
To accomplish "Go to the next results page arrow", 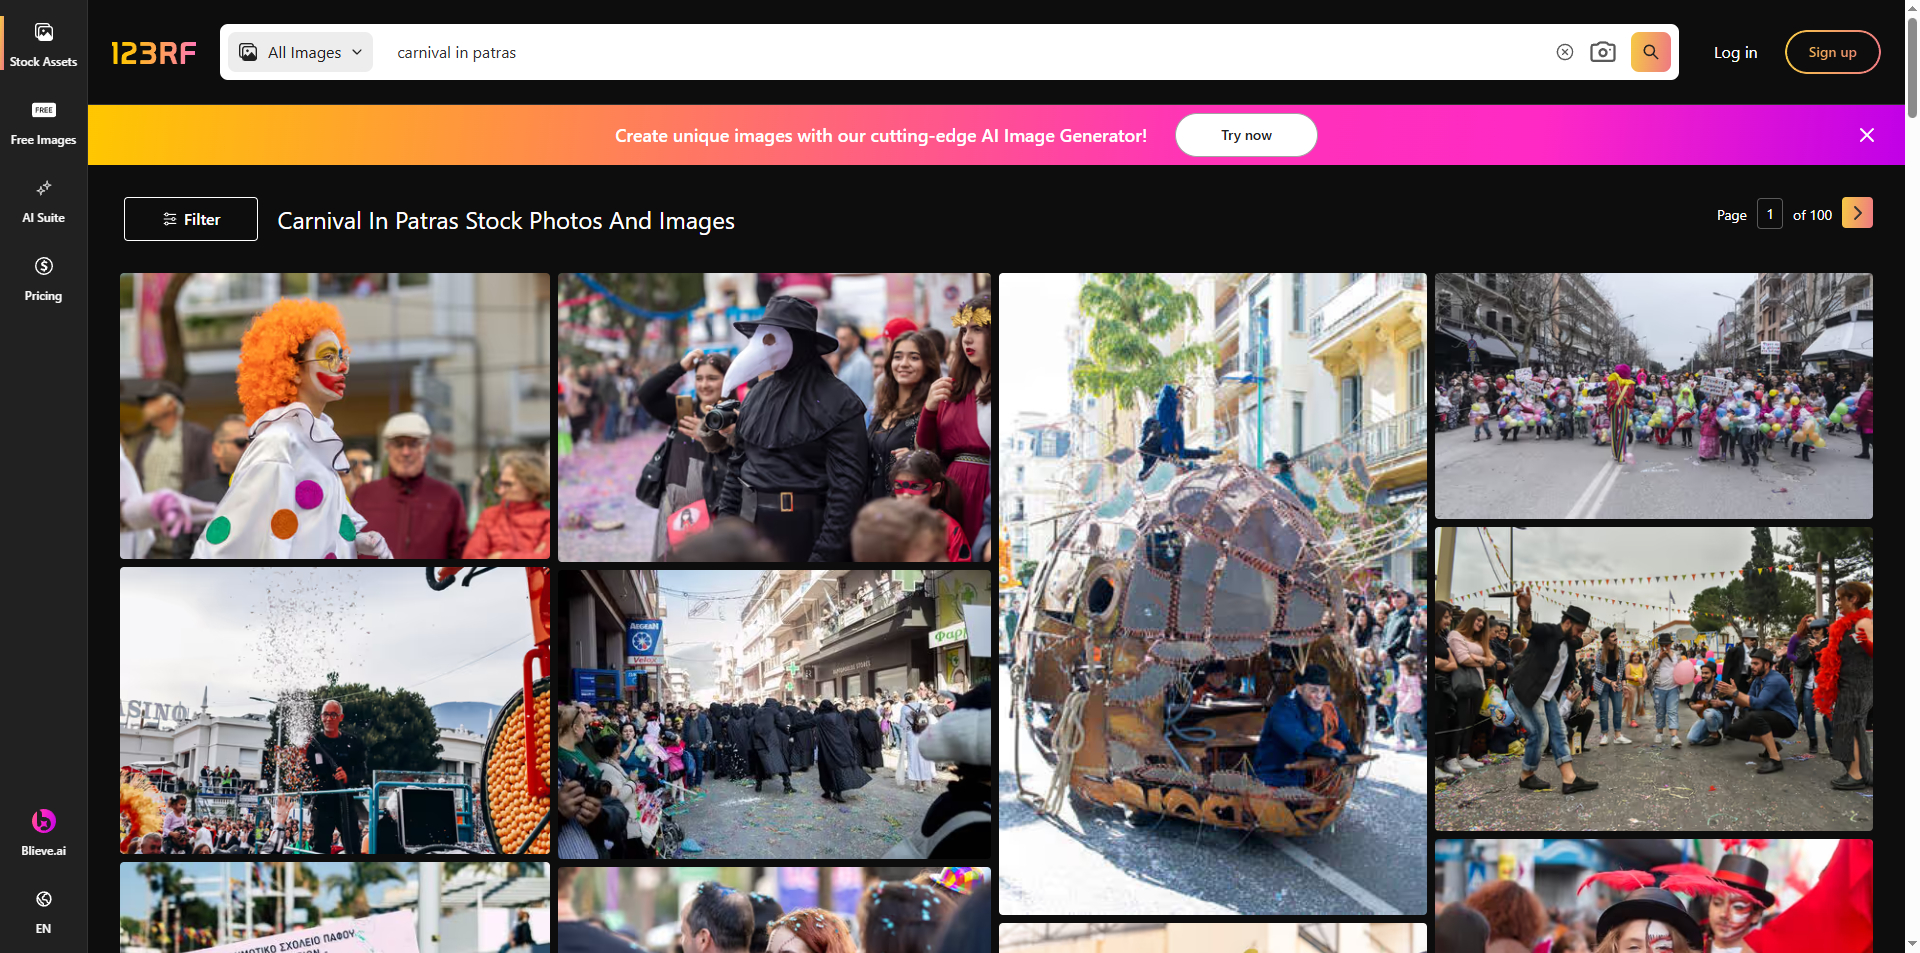I will coord(1857,213).
